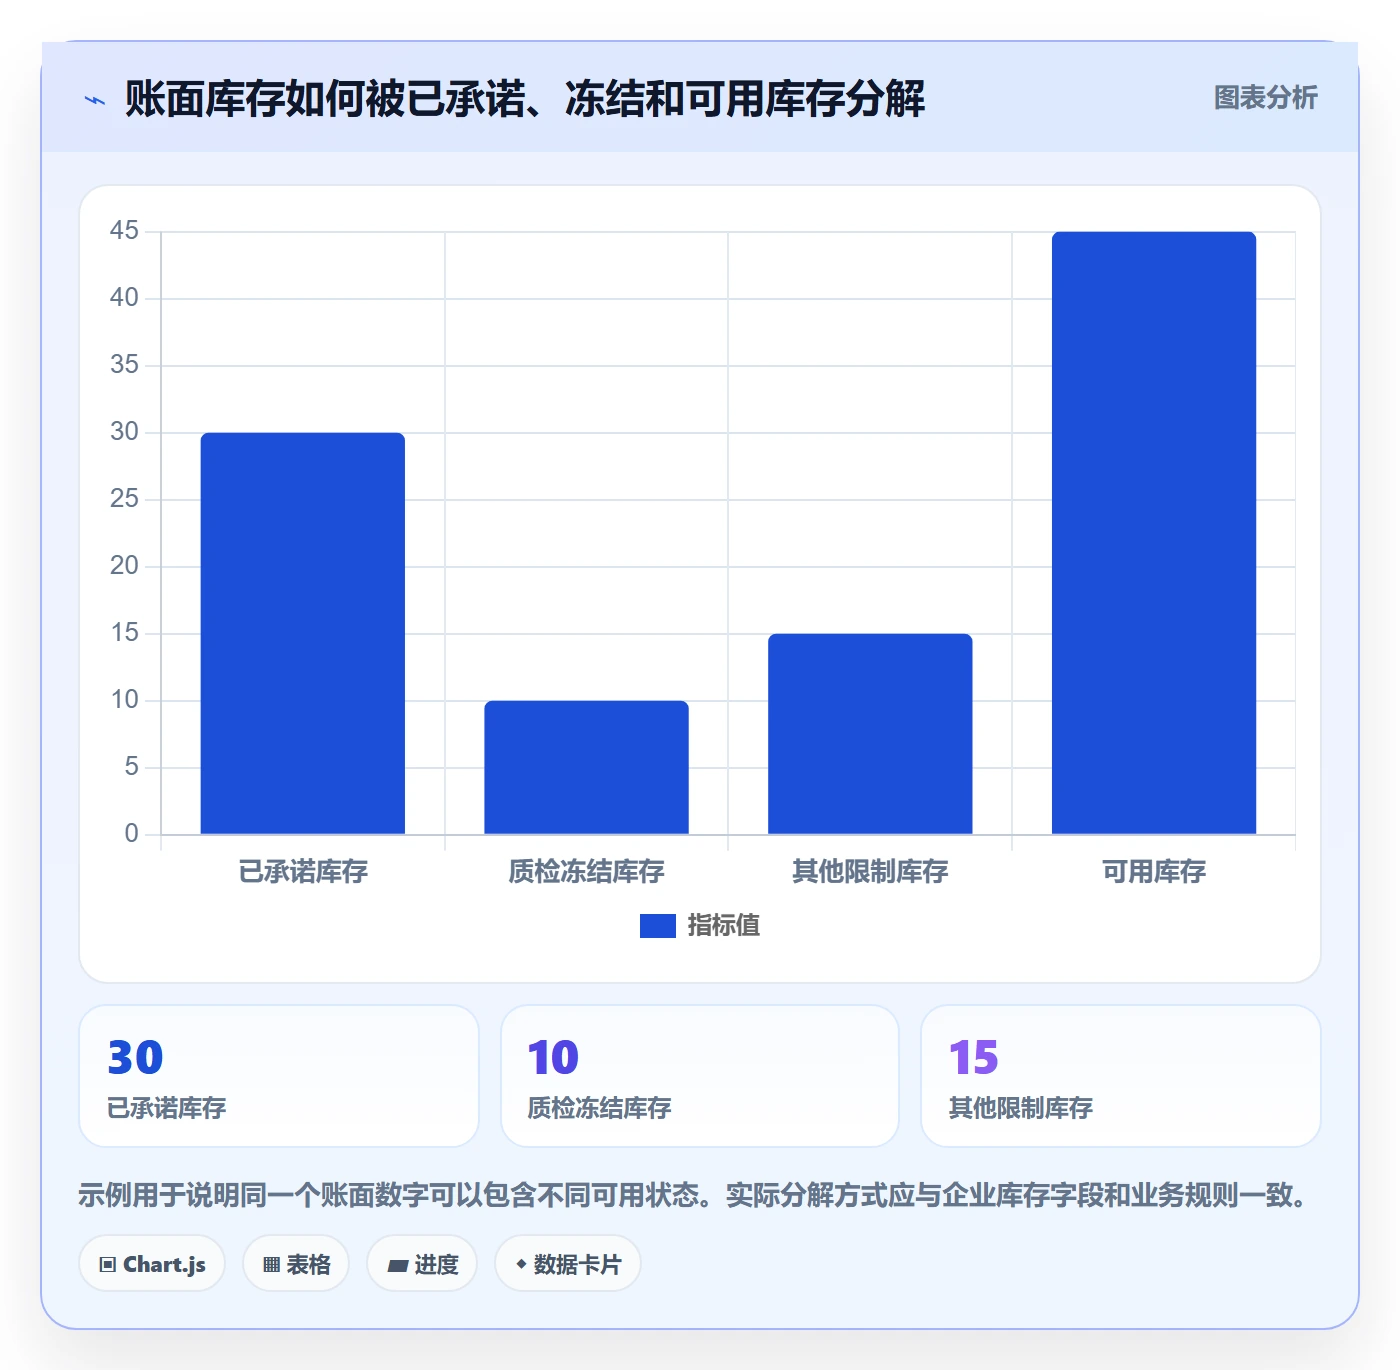Click the 质检冻结库存 bar in chart
This screenshot has height=1370, width=1400.
click(x=587, y=767)
